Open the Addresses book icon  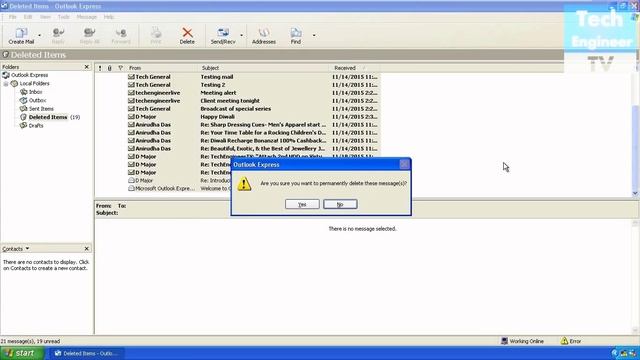[x=264, y=36]
